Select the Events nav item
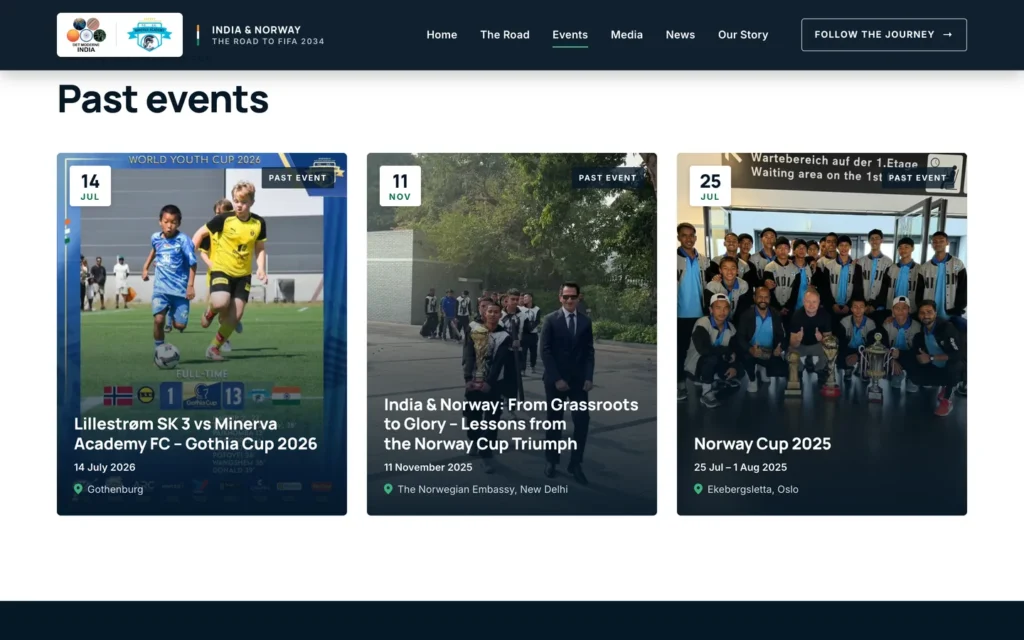This screenshot has width=1024, height=640. (570, 35)
